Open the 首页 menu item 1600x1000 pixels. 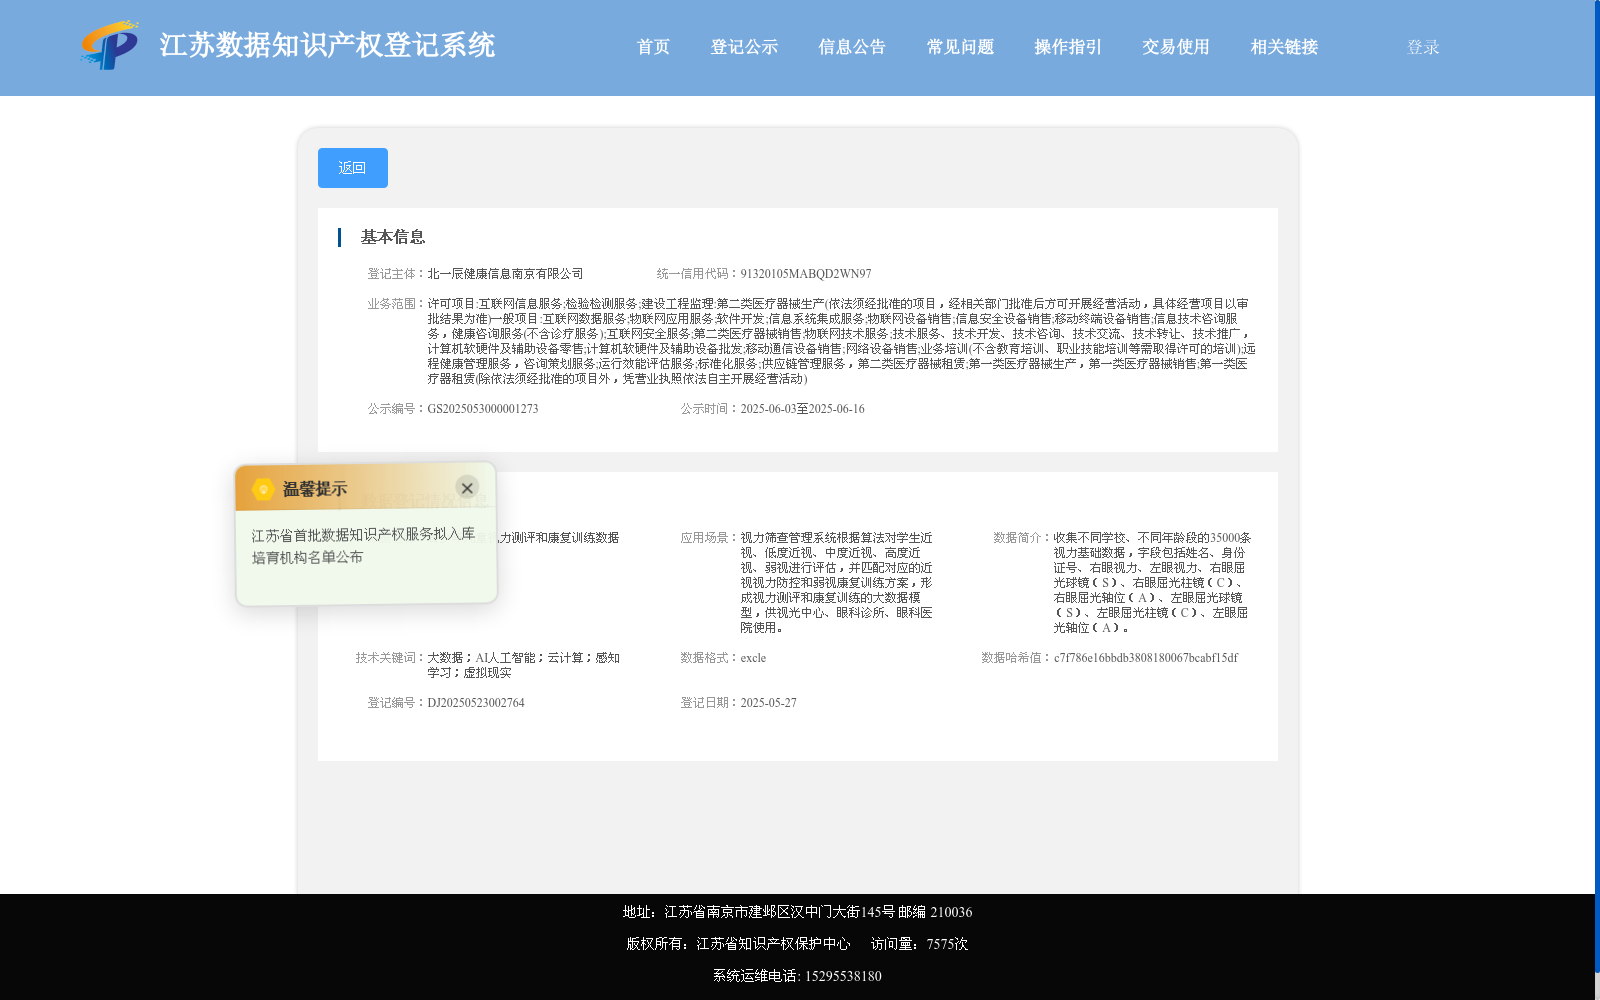[x=653, y=47]
